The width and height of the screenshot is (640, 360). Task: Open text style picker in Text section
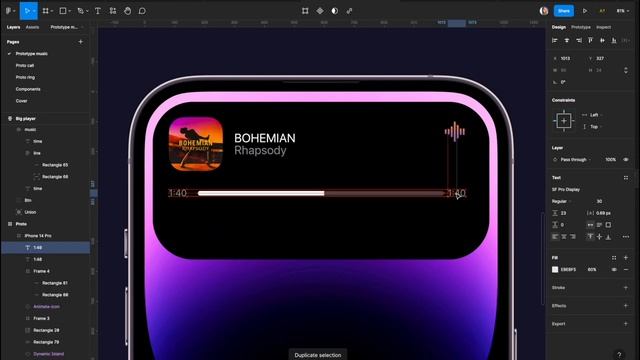pyautogui.click(x=626, y=178)
